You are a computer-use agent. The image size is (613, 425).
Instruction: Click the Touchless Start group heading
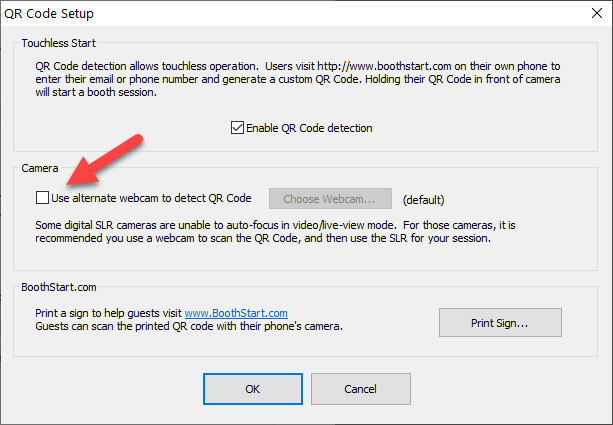(59, 43)
